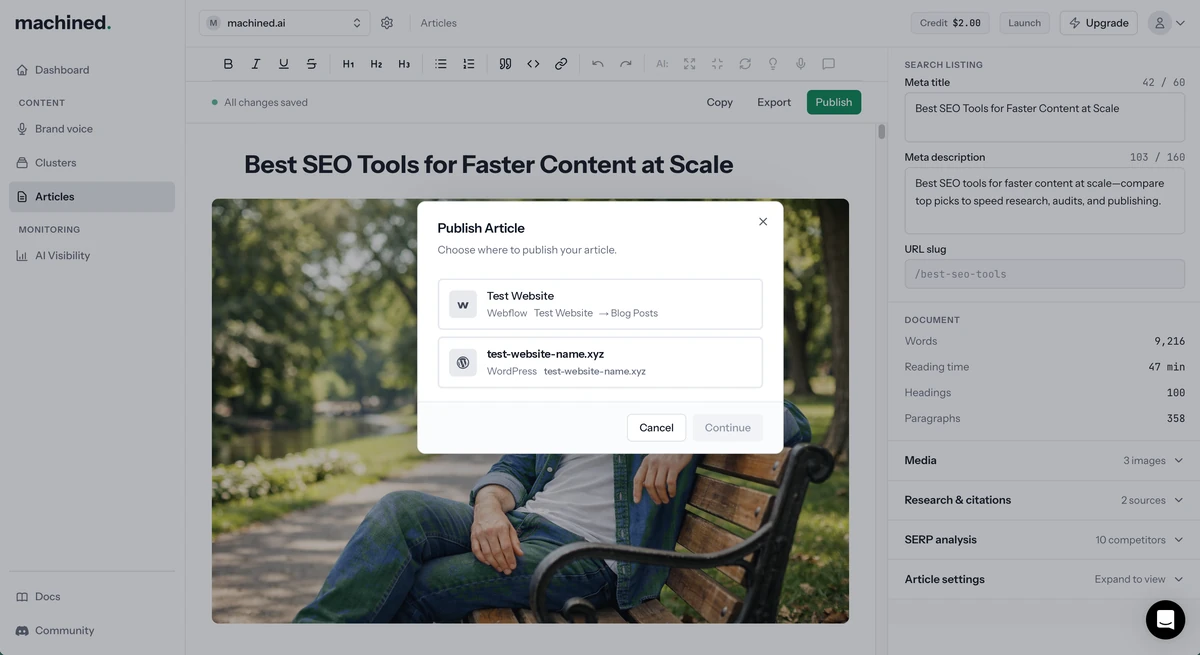Toggle Bold formatting in the toolbar
Viewport: 1200px width, 655px height.
pos(228,64)
